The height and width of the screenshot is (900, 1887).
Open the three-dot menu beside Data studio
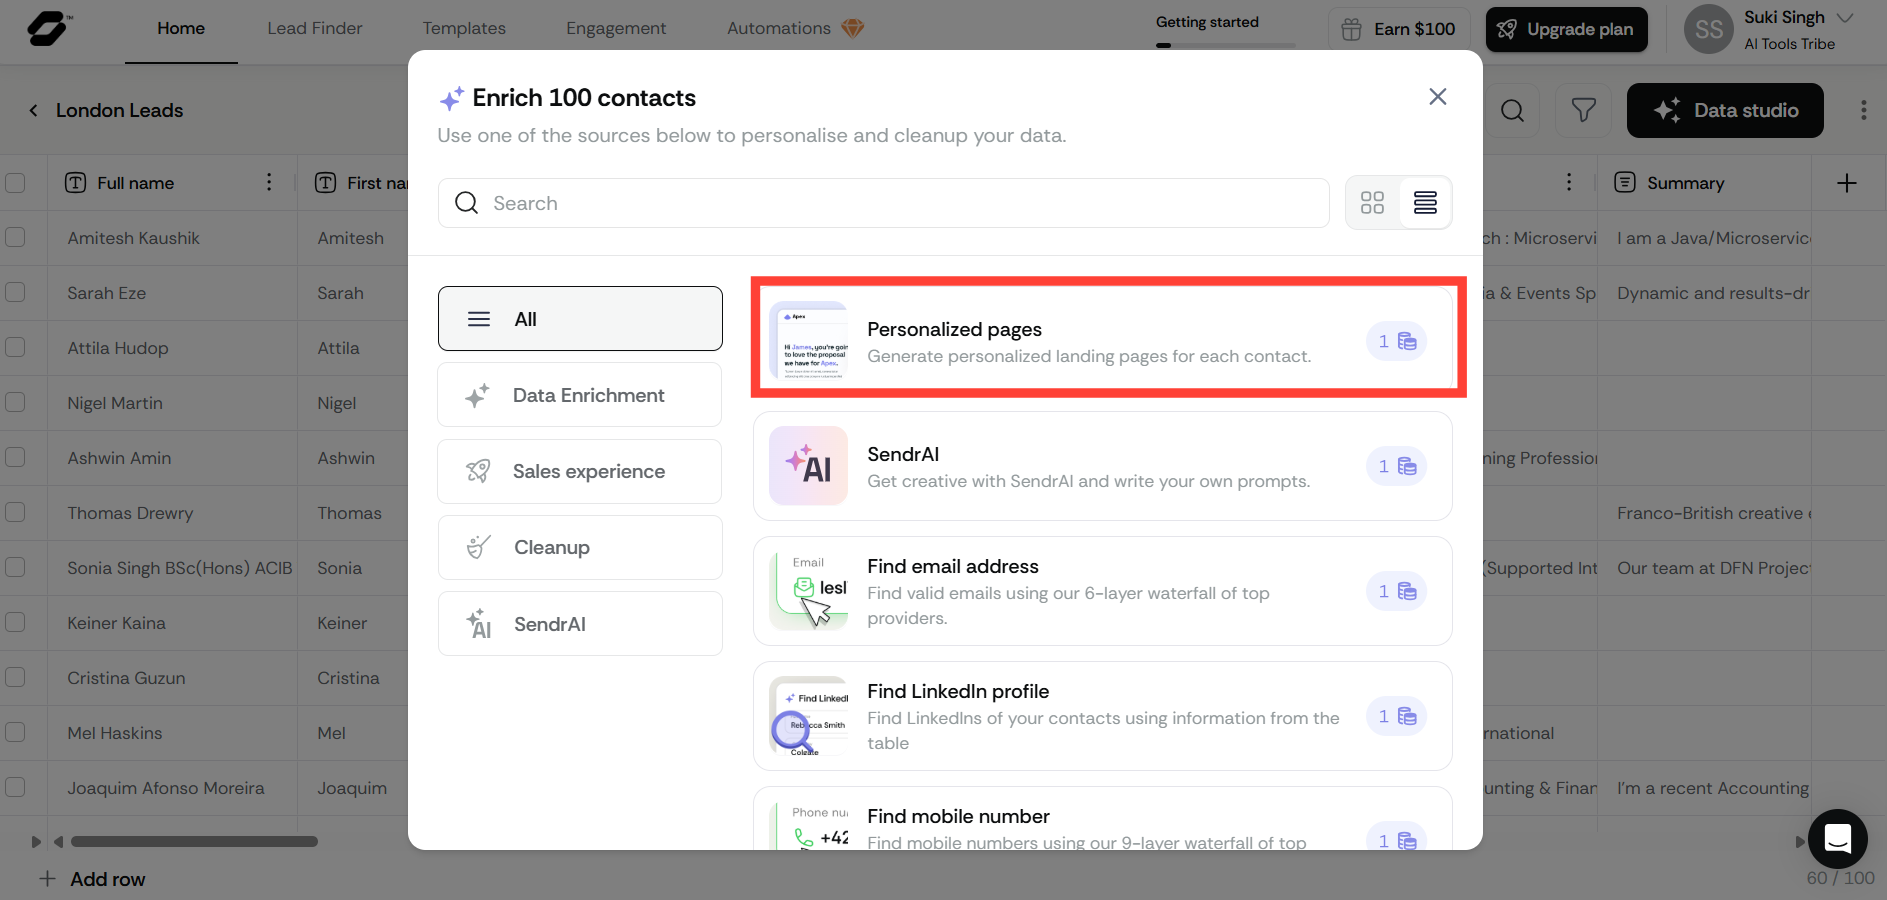click(1863, 110)
